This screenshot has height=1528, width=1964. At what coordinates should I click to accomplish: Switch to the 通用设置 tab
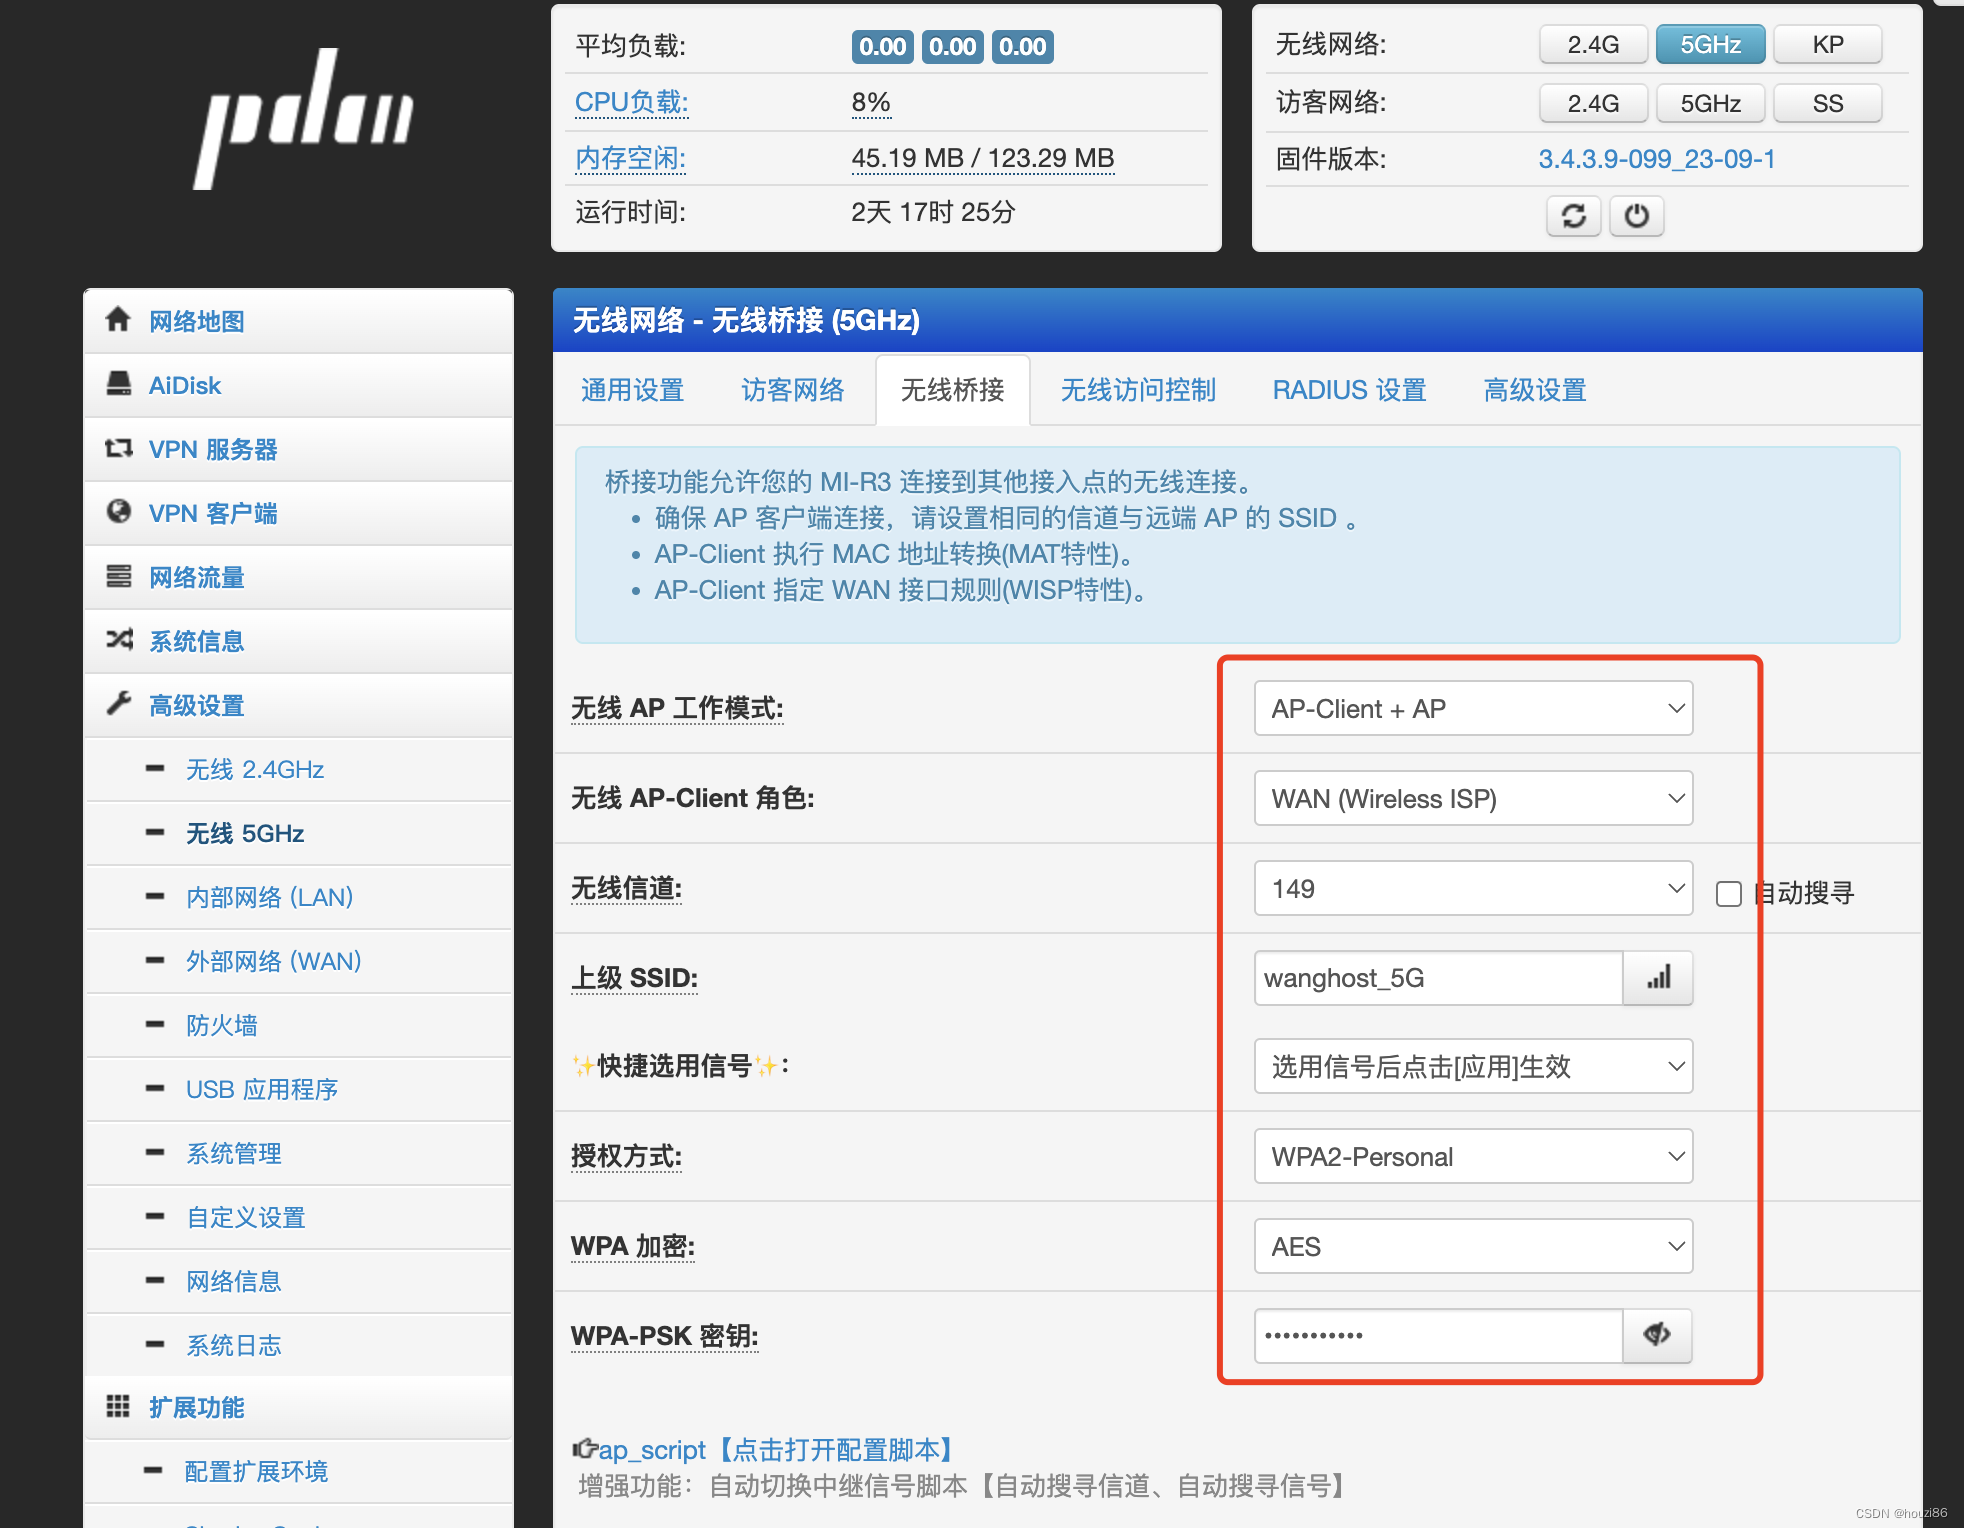(x=632, y=390)
